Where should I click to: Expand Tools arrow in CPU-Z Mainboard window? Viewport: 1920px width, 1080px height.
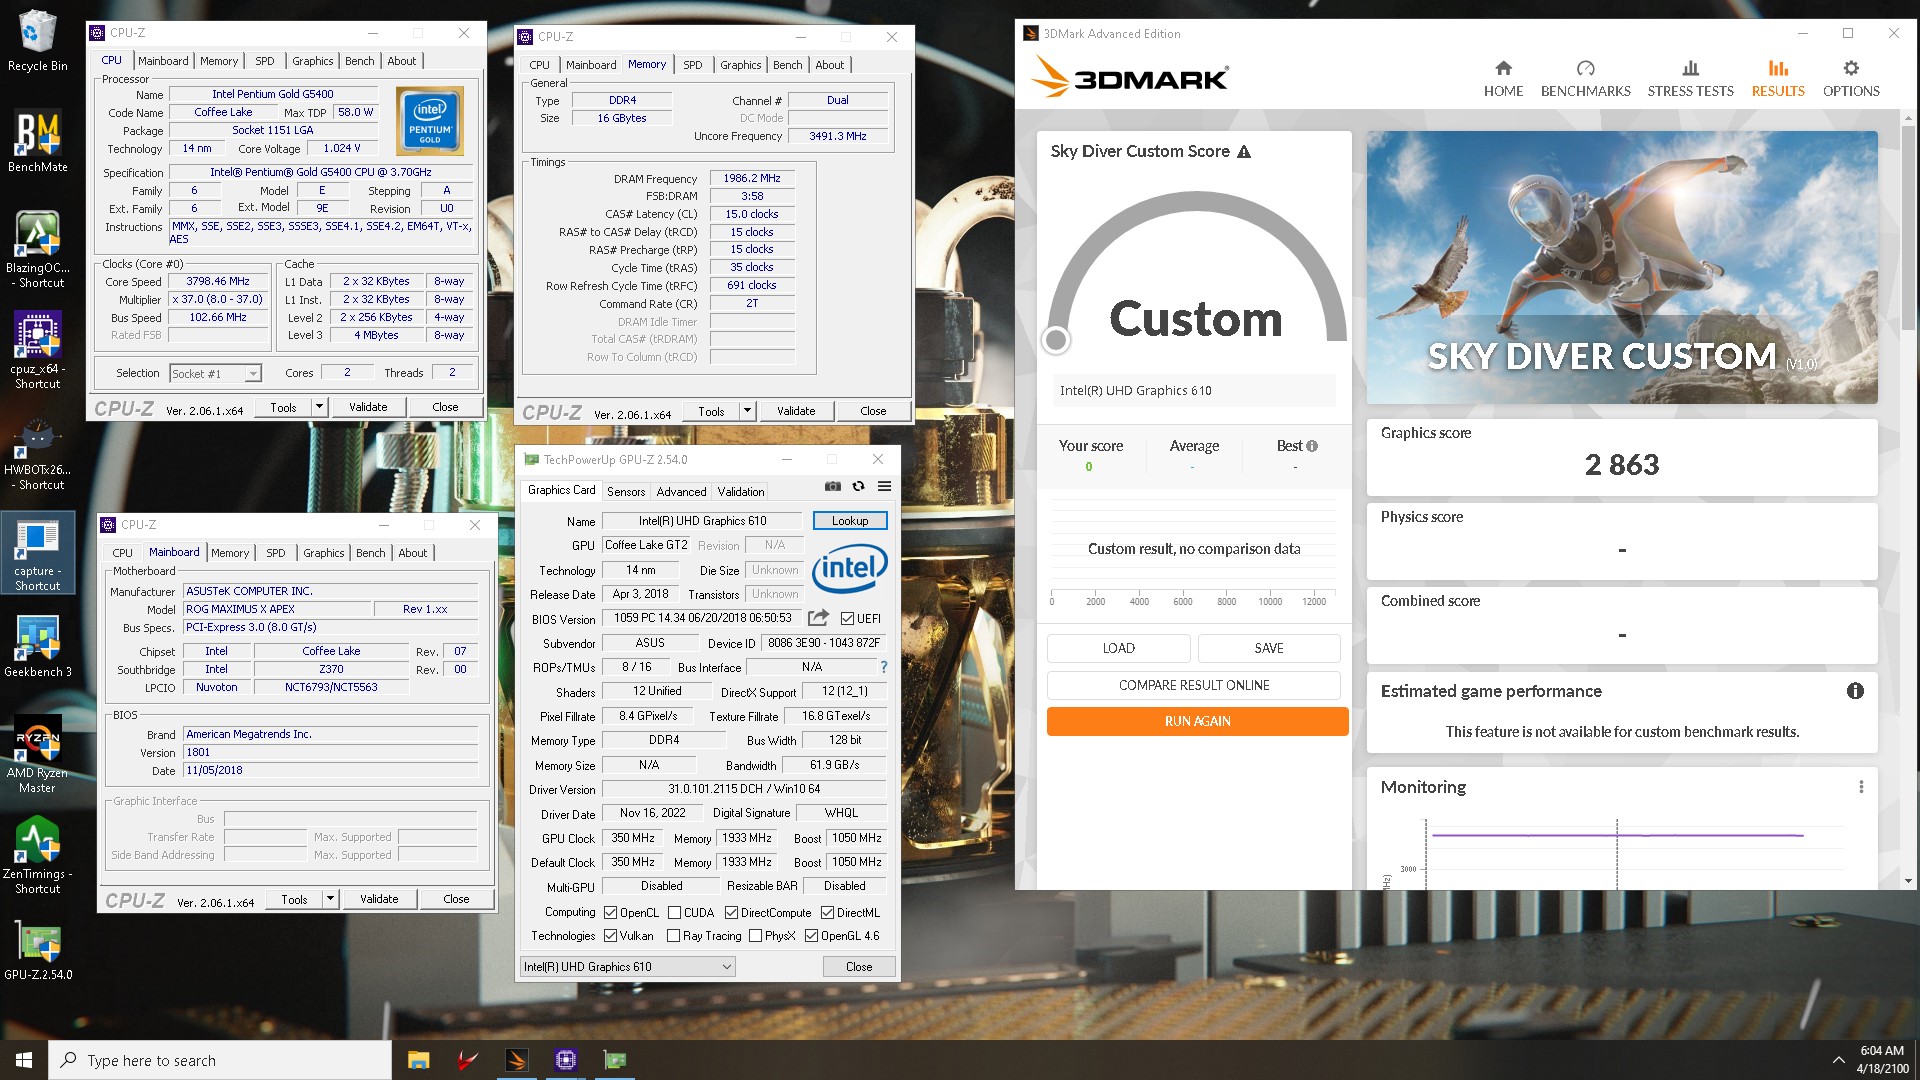pyautogui.click(x=330, y=899)
